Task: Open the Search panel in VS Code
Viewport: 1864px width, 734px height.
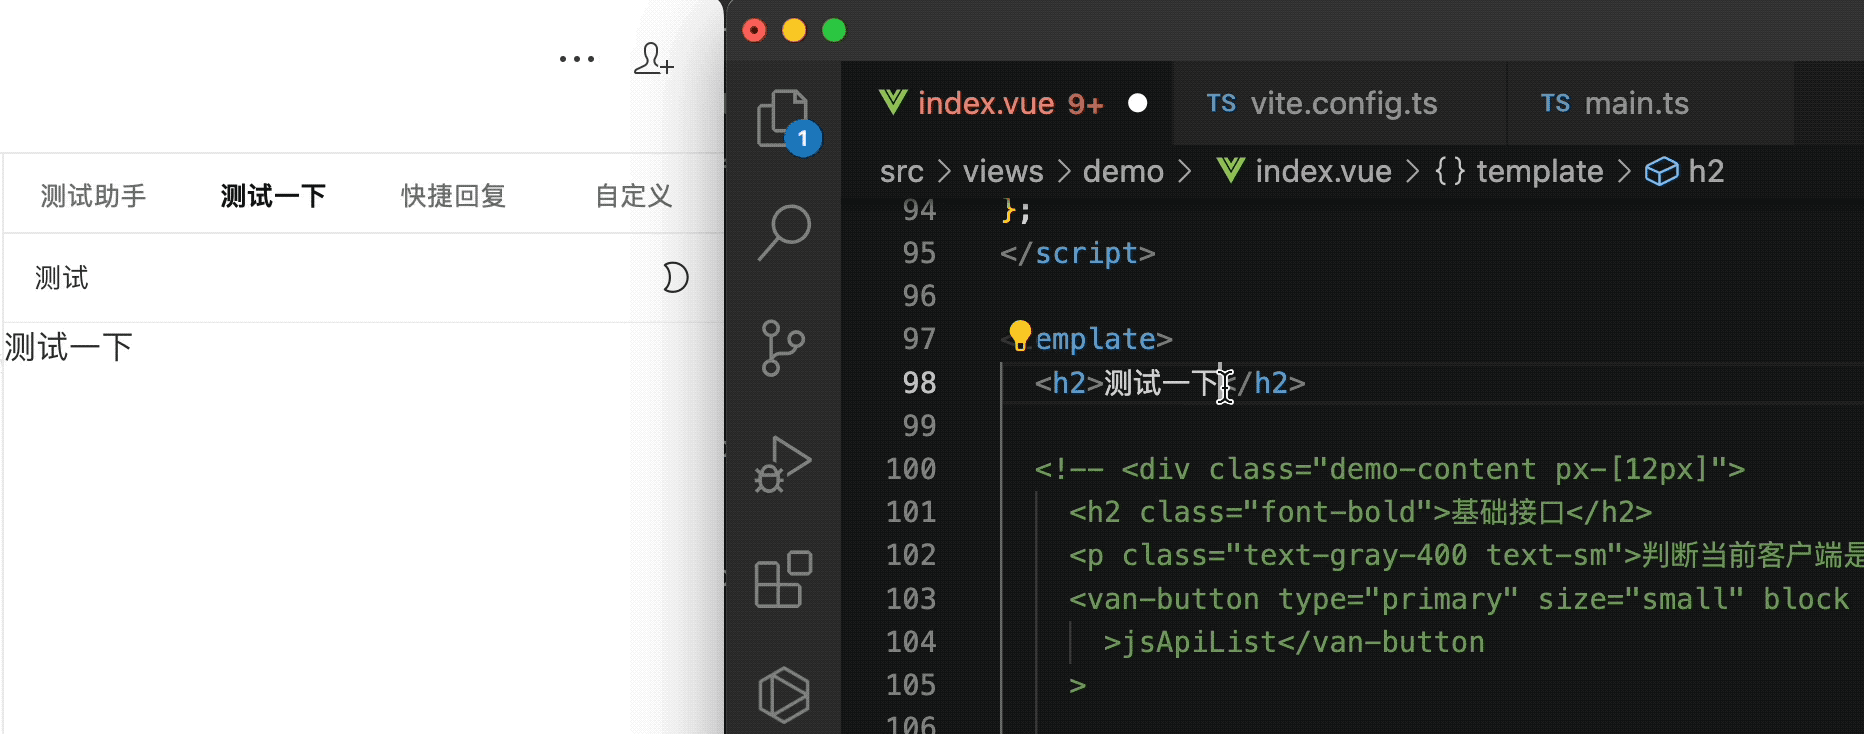Action: pyautogui.click(x=784, y=233)
